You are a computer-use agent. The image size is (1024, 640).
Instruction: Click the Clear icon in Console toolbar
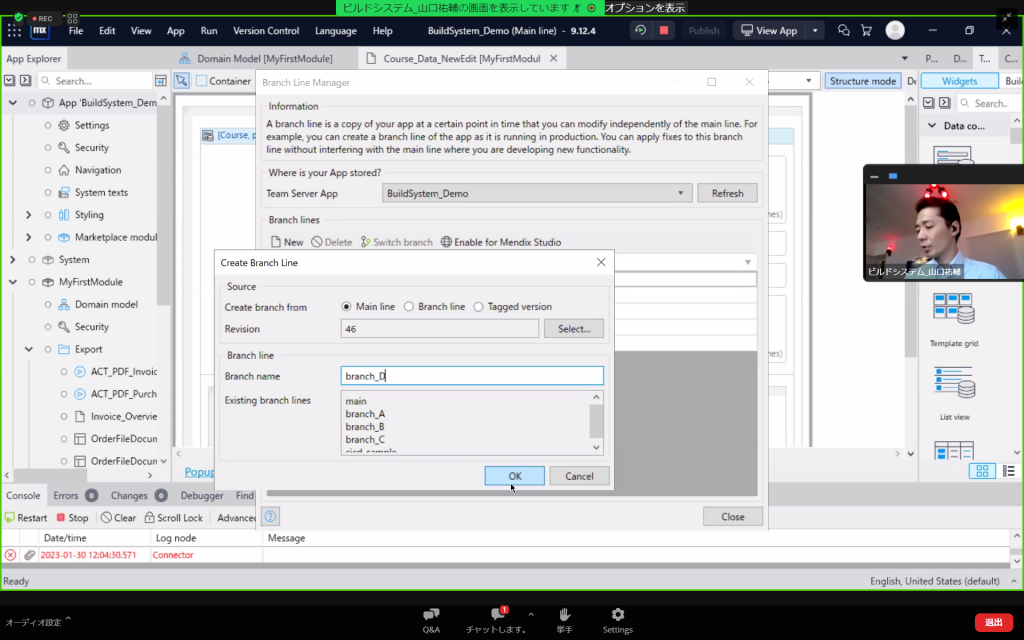coord(106,518)
